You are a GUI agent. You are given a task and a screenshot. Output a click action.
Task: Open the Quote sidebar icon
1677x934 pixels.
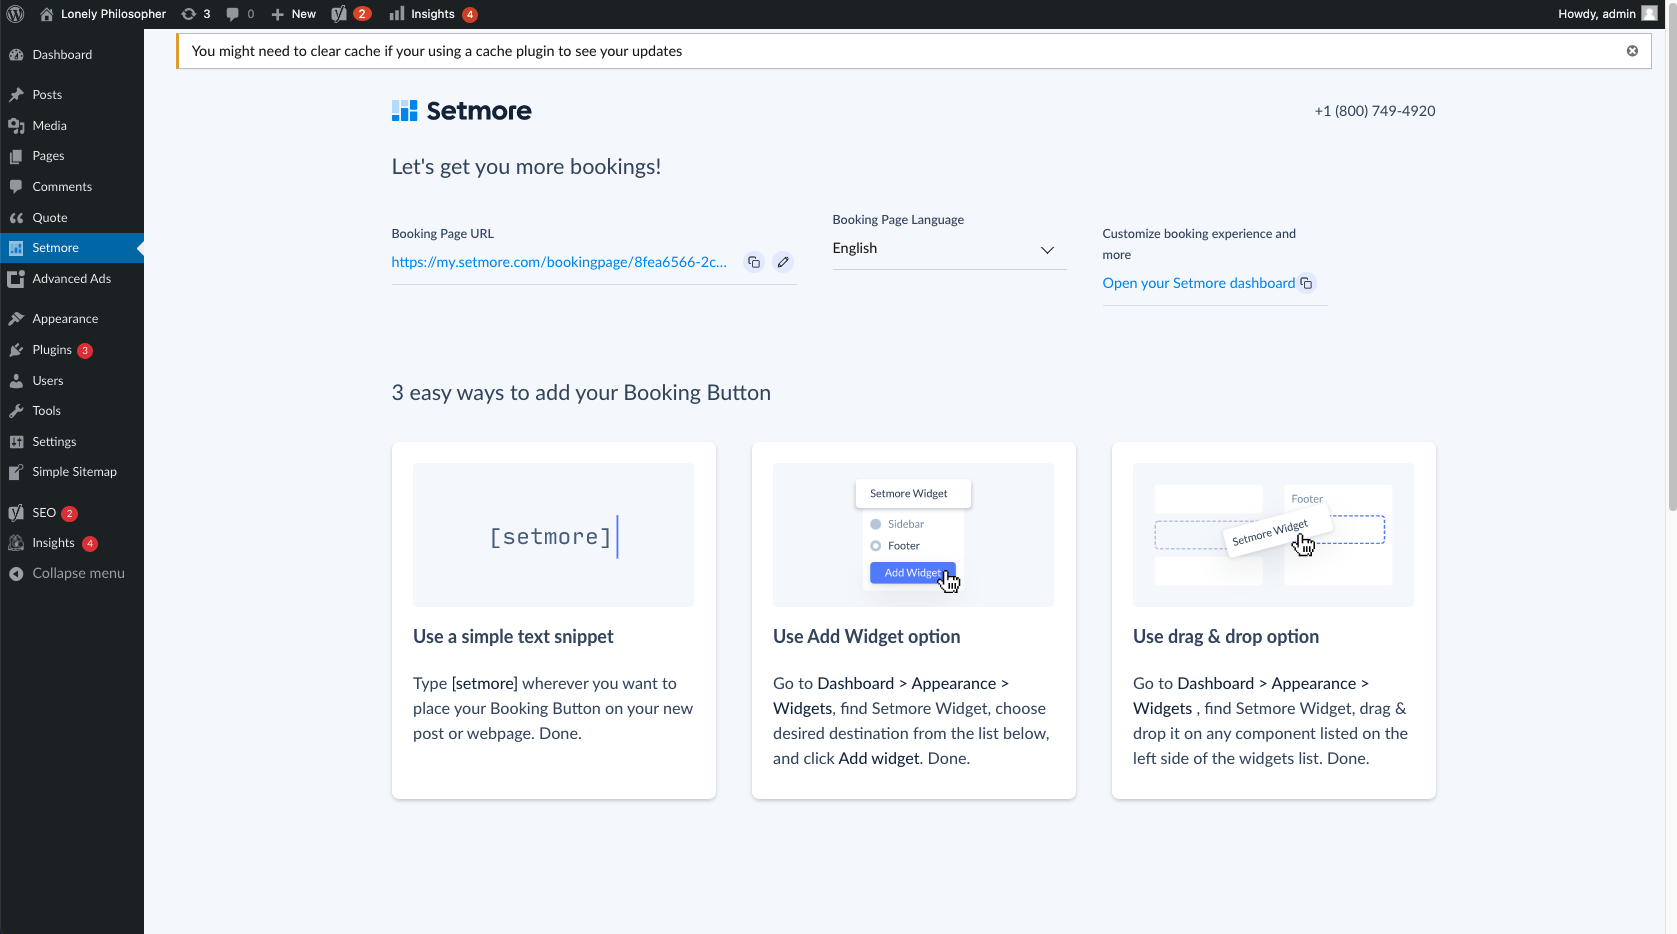16,218
